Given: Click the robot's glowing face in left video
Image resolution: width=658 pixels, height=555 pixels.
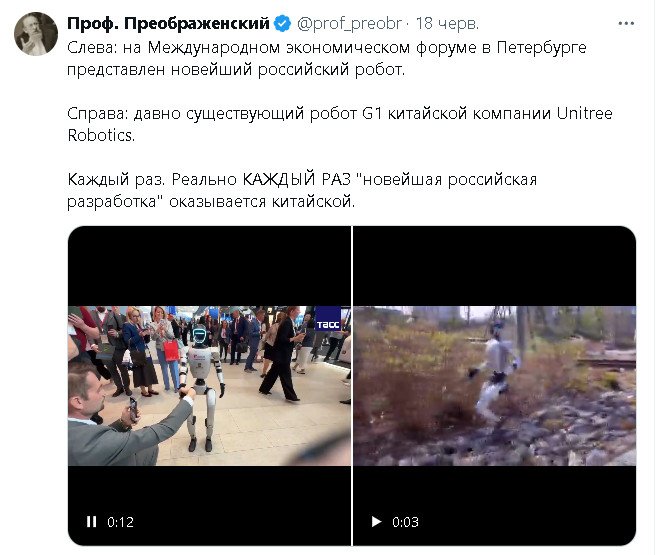Looking at the screenshot, I should tap(199, 335).
